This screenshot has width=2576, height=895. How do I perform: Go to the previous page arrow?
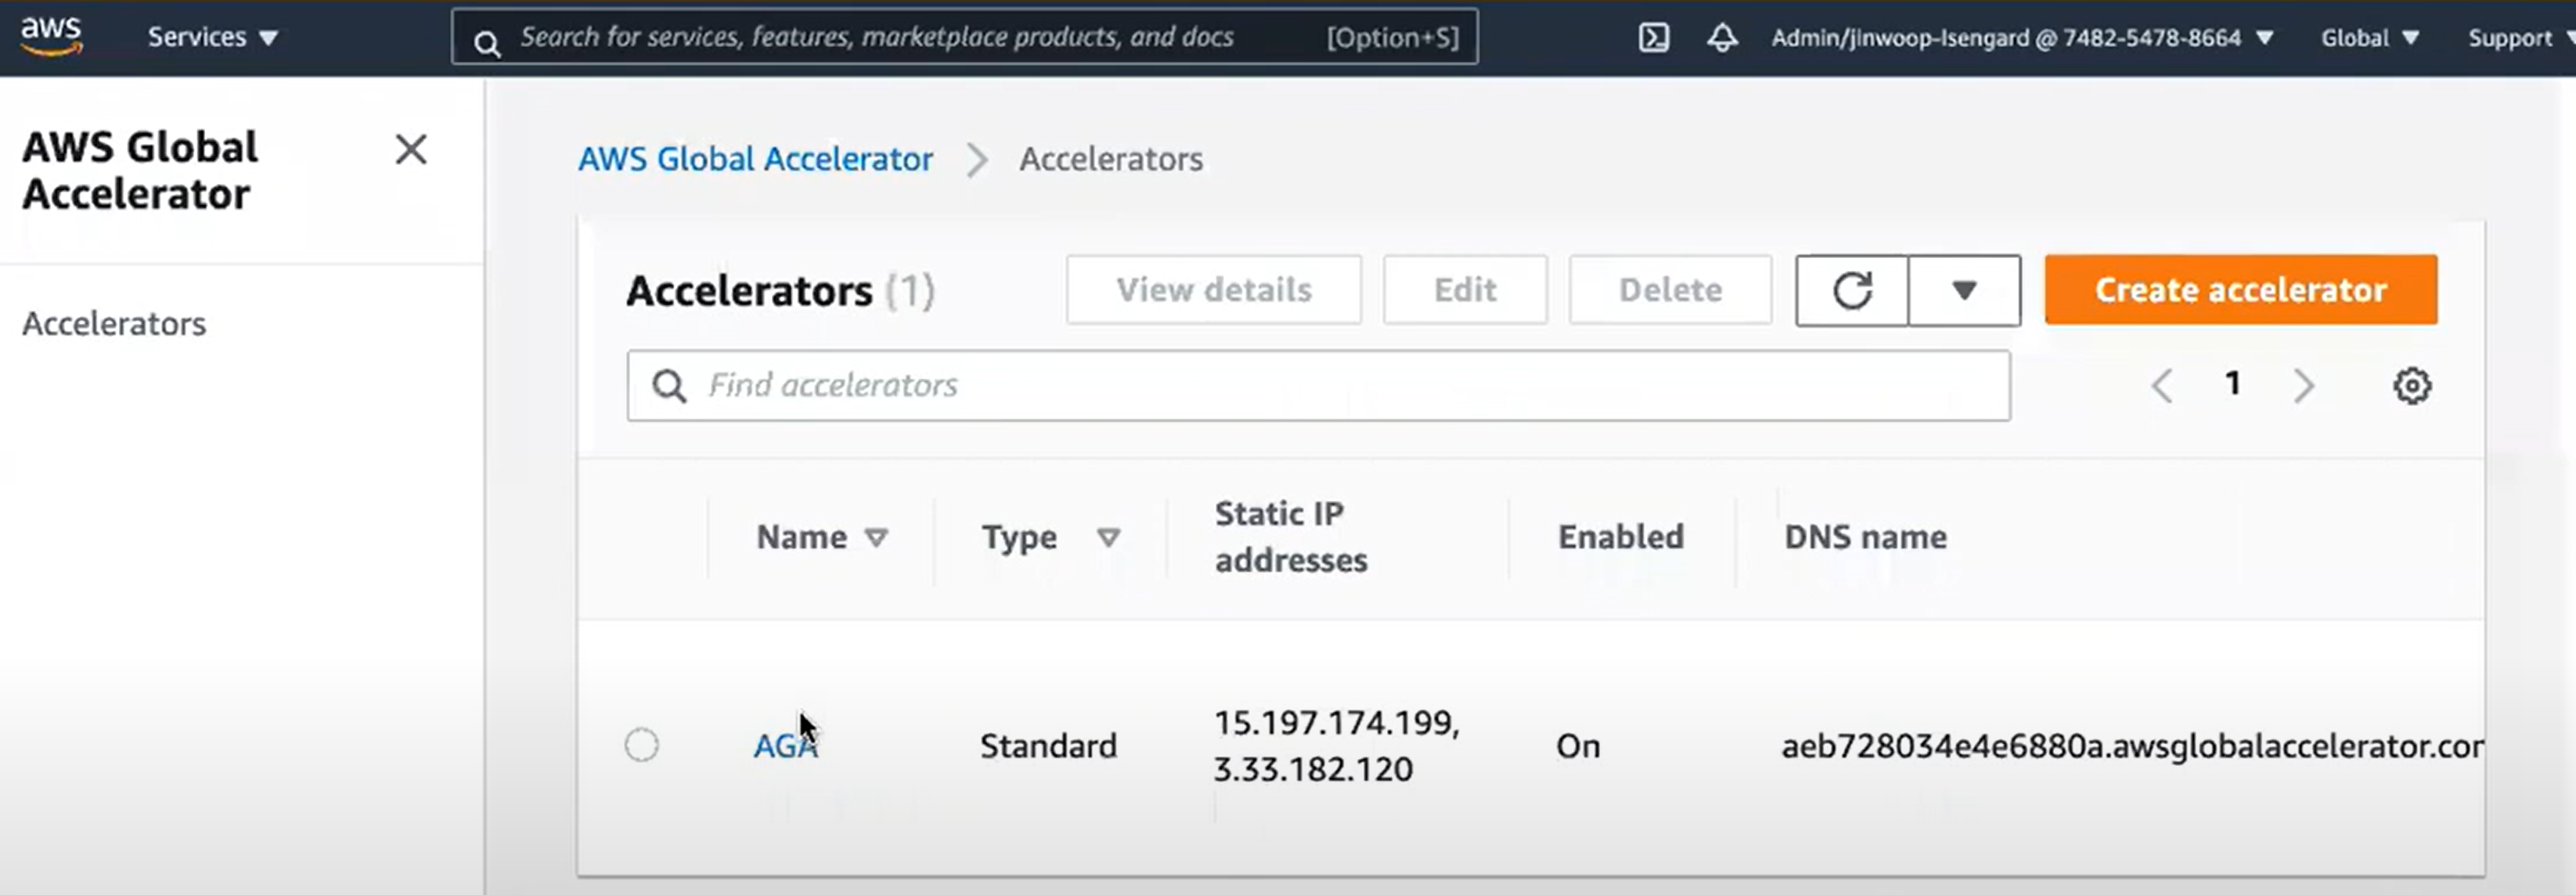(x=2162, y=385)
